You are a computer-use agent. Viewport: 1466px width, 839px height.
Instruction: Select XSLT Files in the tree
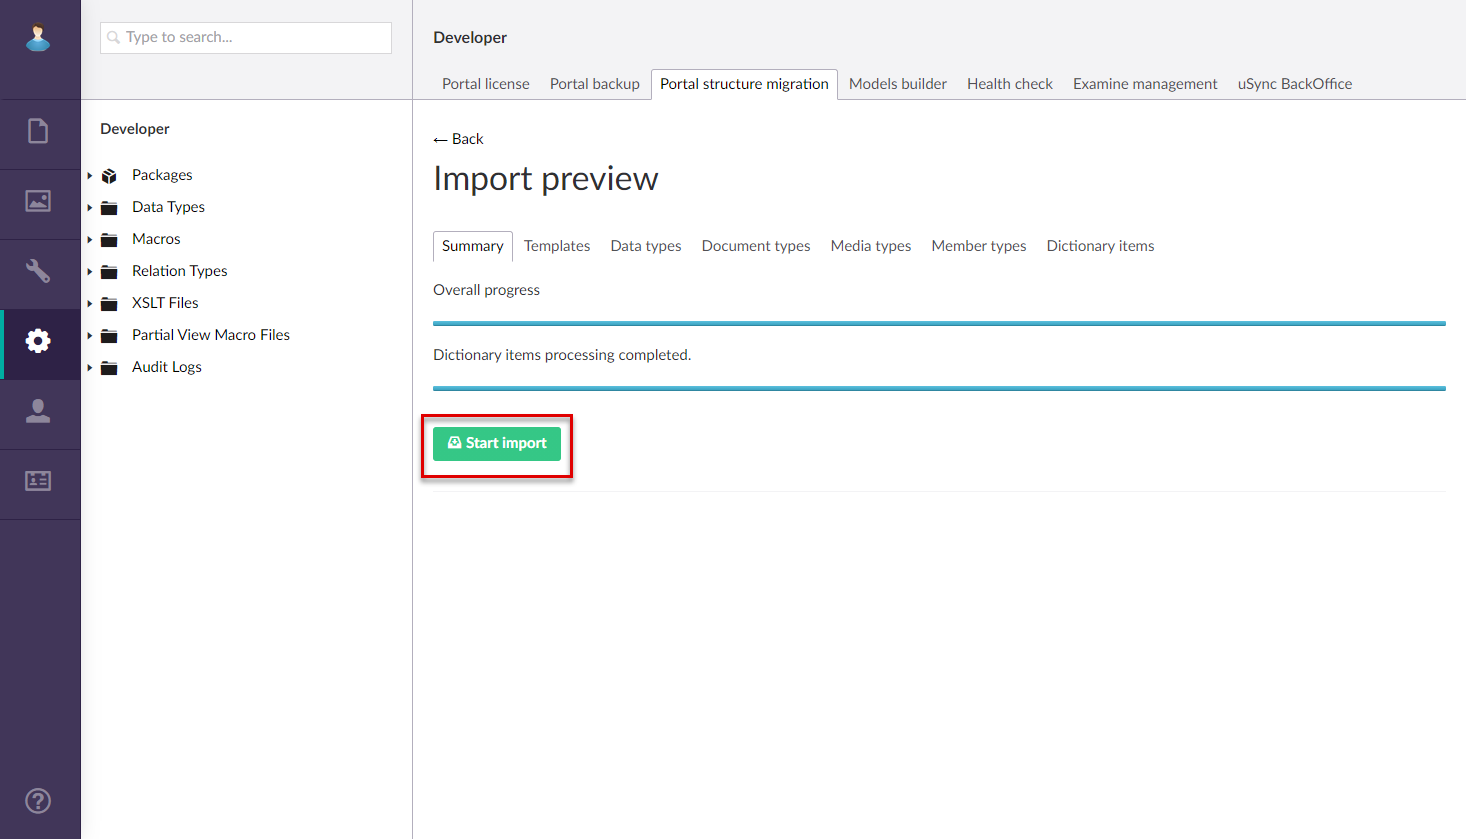[165, 303]
